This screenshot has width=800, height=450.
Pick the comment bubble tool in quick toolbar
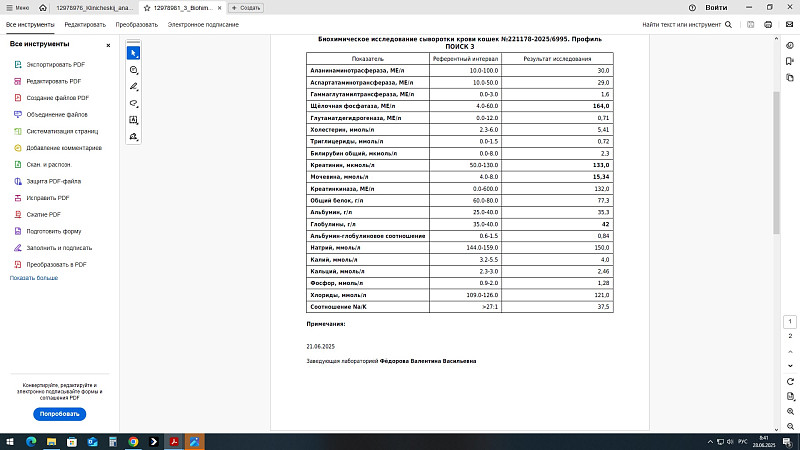pyautogui.click(x=133, y=70)
